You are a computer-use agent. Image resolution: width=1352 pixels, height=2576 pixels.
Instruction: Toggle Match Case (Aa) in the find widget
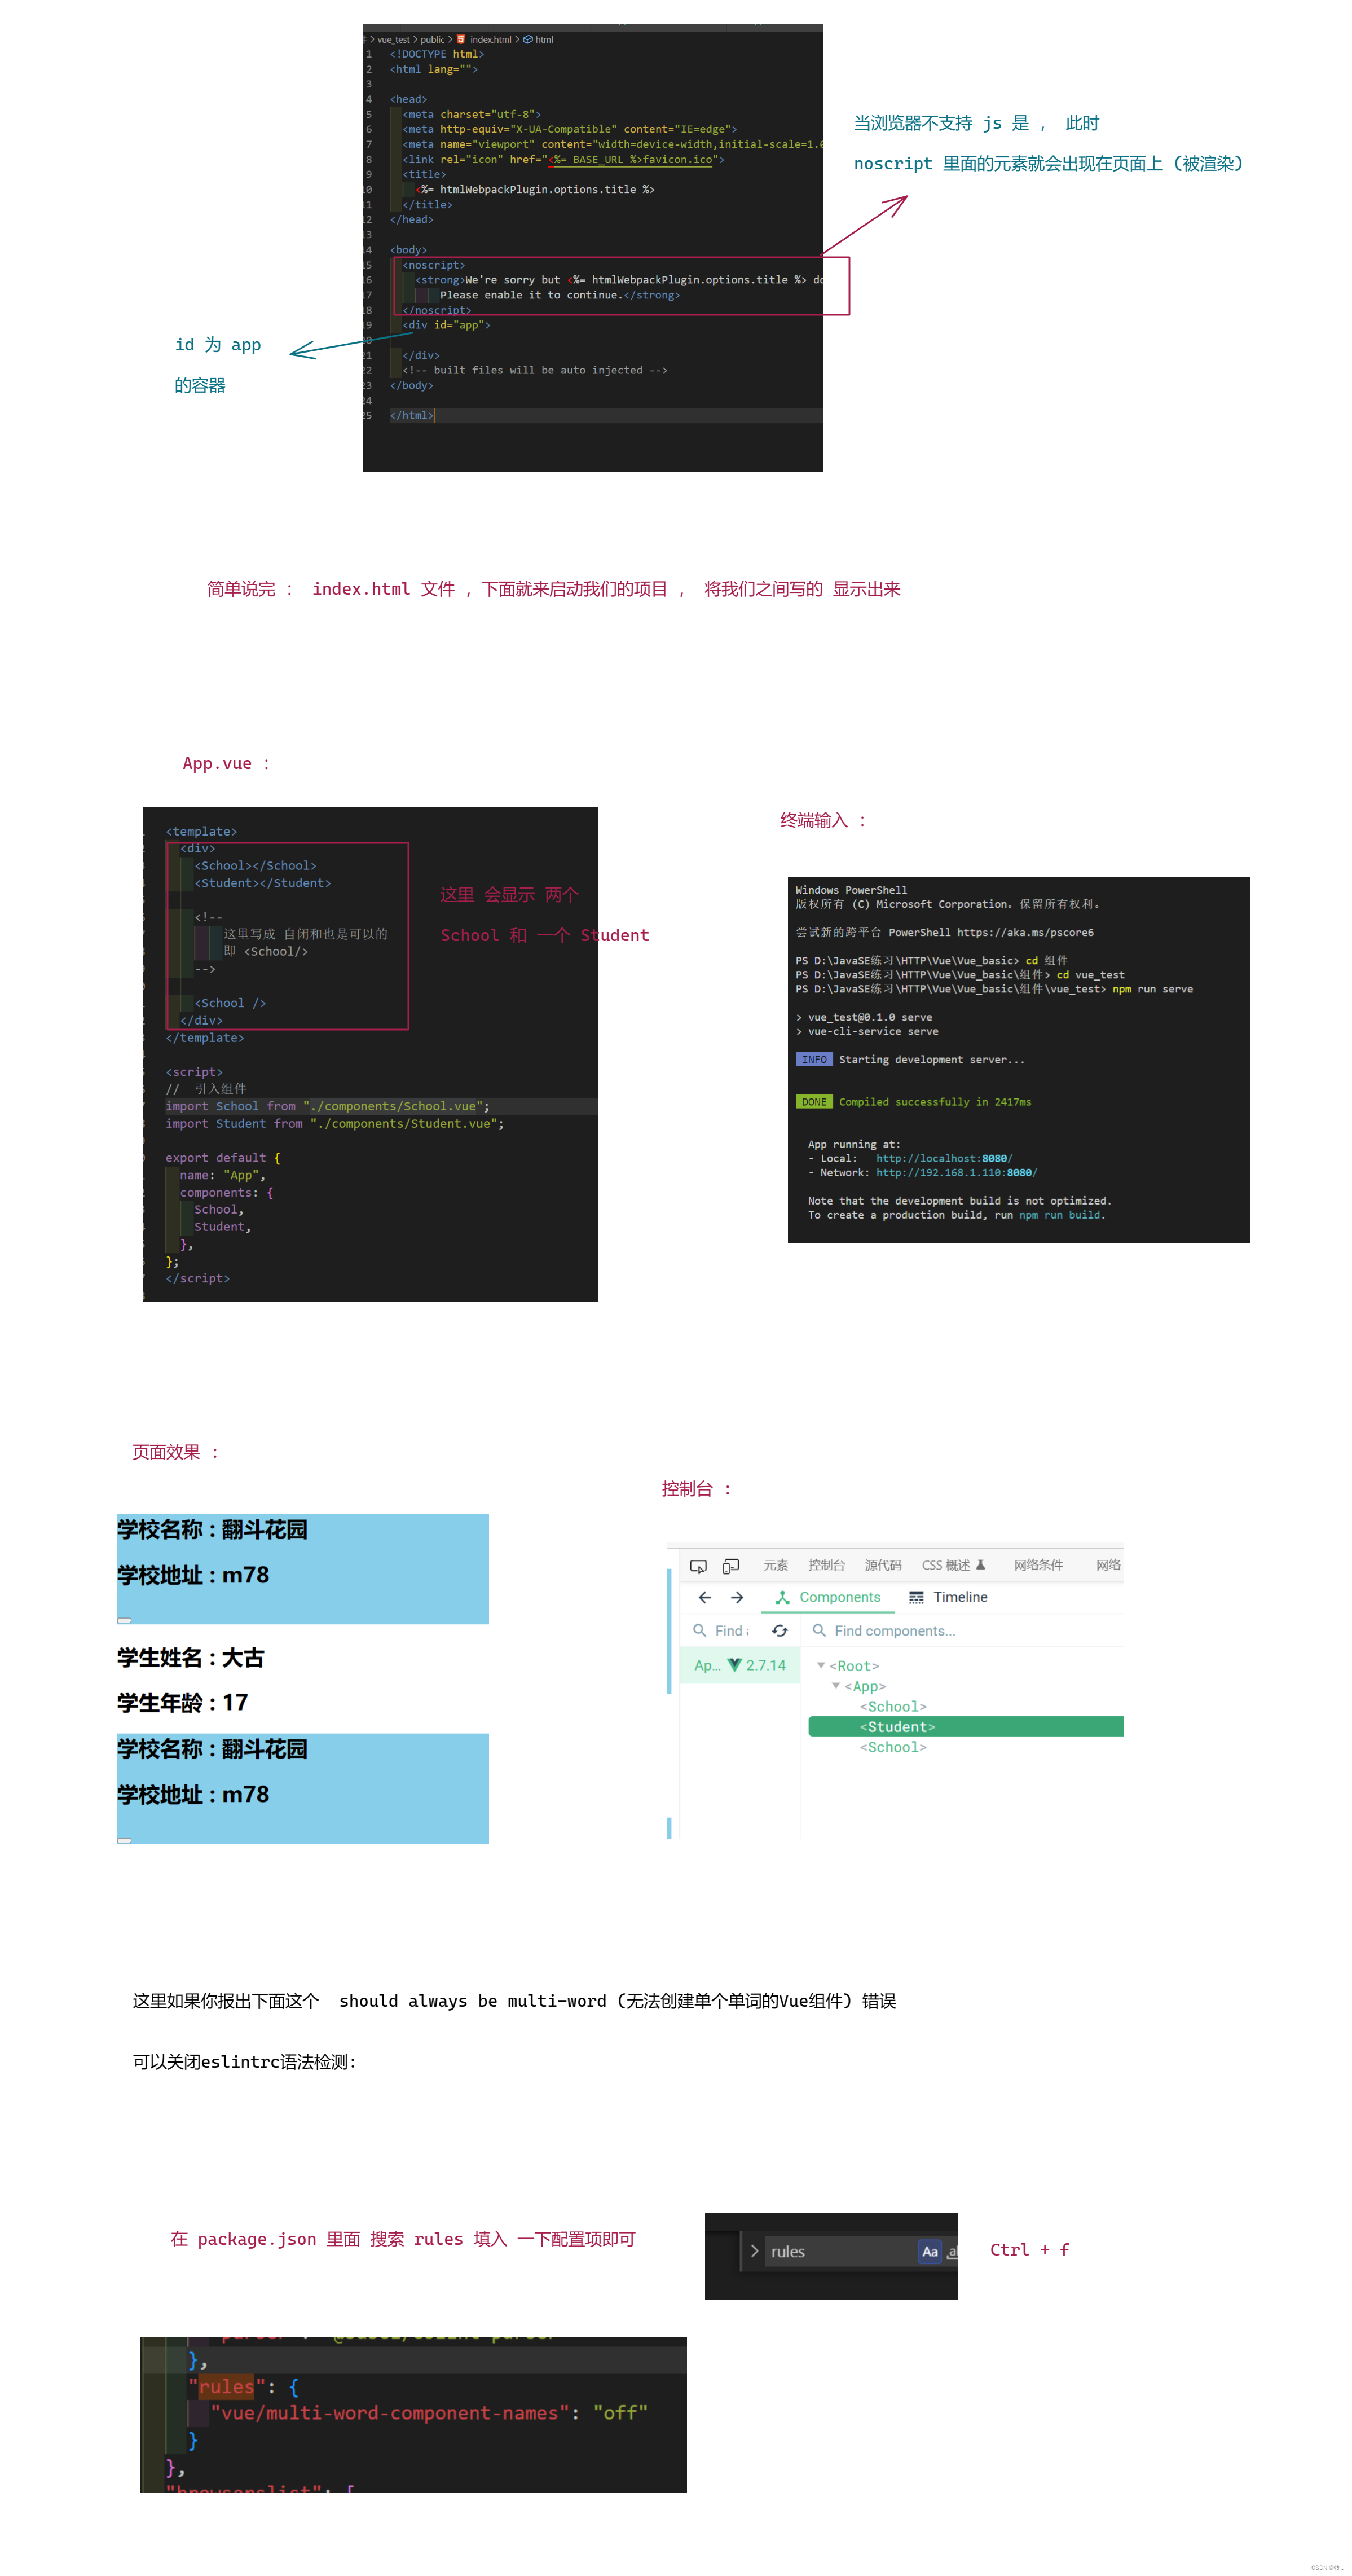point(930,2251)
